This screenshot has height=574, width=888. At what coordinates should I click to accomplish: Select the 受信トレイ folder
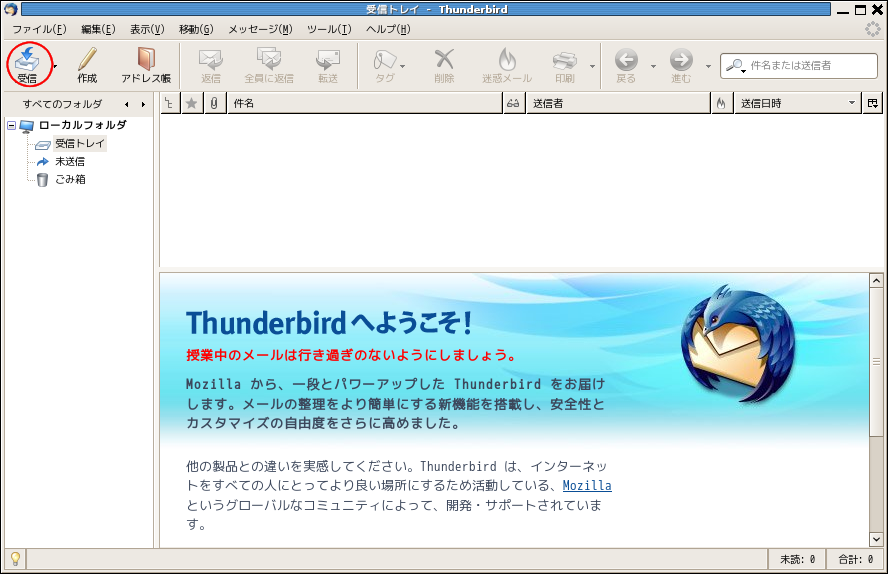point(79,143)
